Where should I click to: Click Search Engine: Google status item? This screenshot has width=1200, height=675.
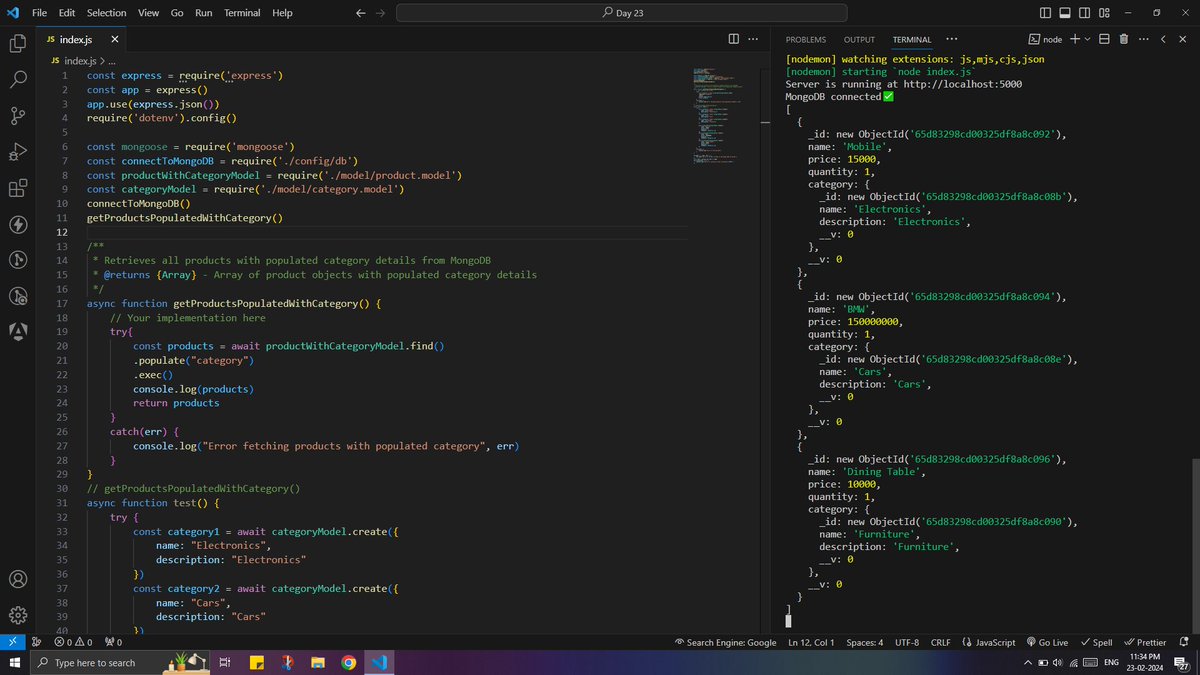tap(726, 642)
